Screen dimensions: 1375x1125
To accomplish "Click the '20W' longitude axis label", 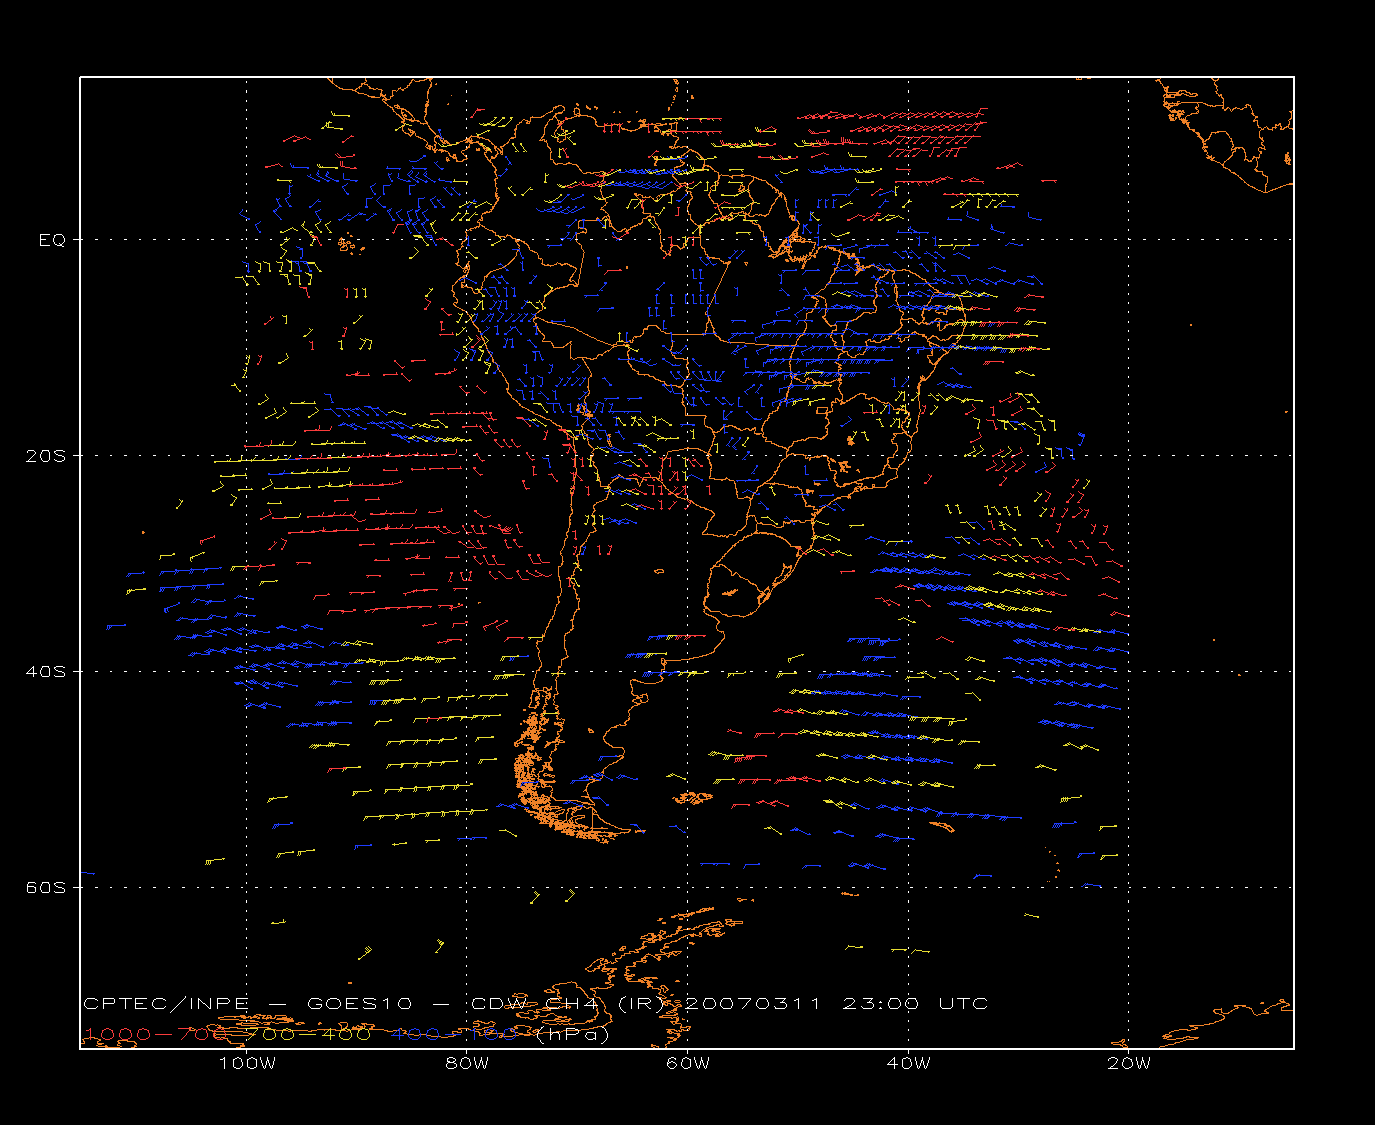I will point(1129,1064).
